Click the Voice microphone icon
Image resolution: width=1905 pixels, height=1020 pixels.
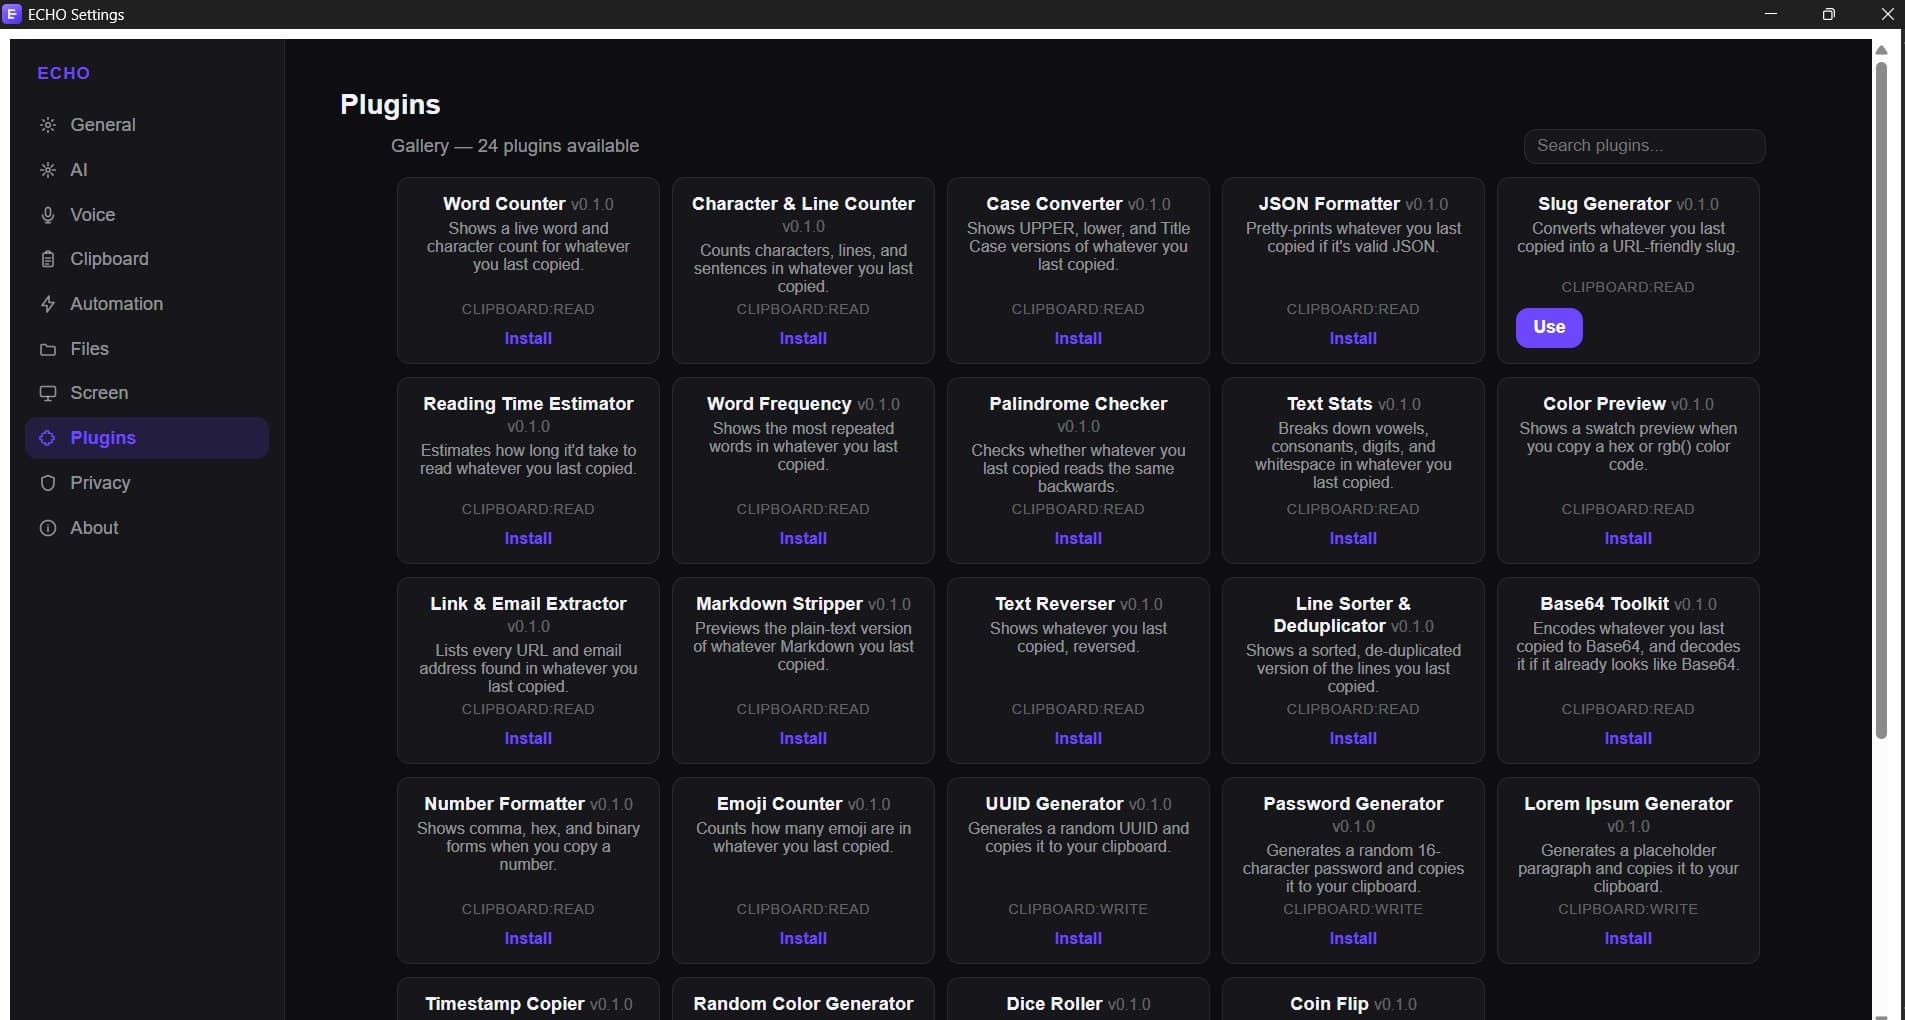[x=47, y=215]
